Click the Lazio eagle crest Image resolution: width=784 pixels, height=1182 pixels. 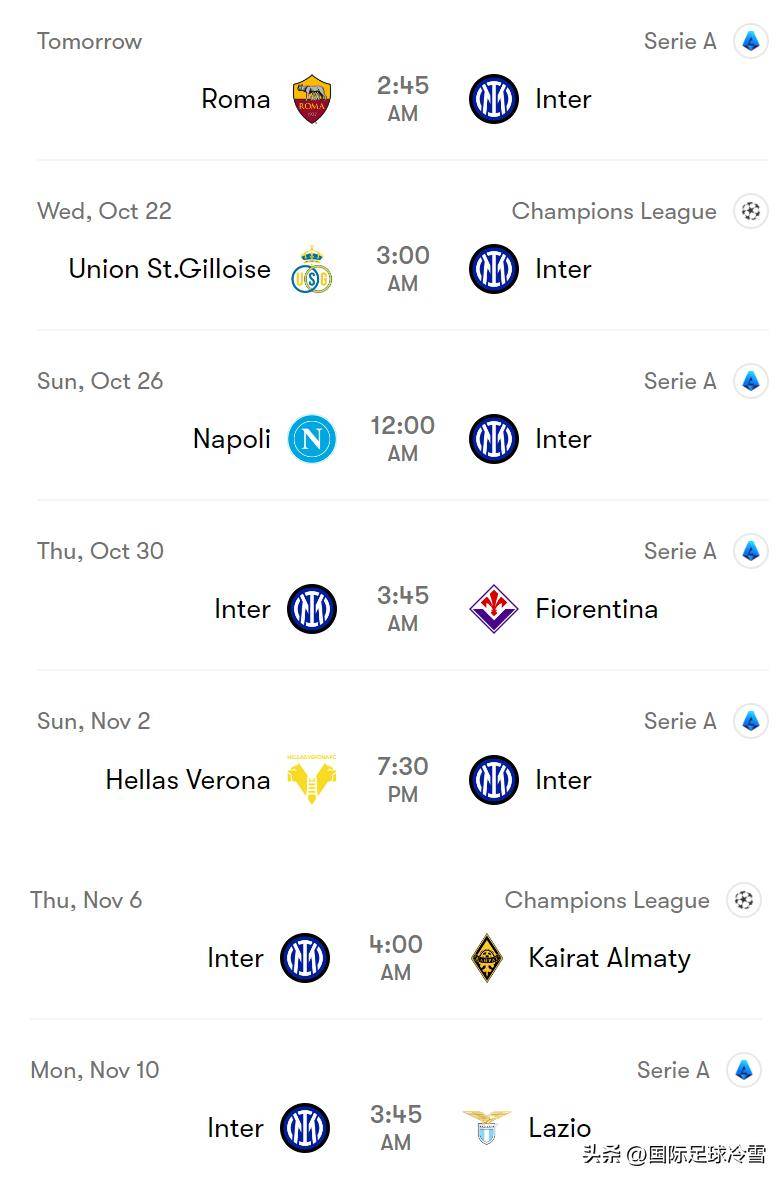click(487, 1128)
